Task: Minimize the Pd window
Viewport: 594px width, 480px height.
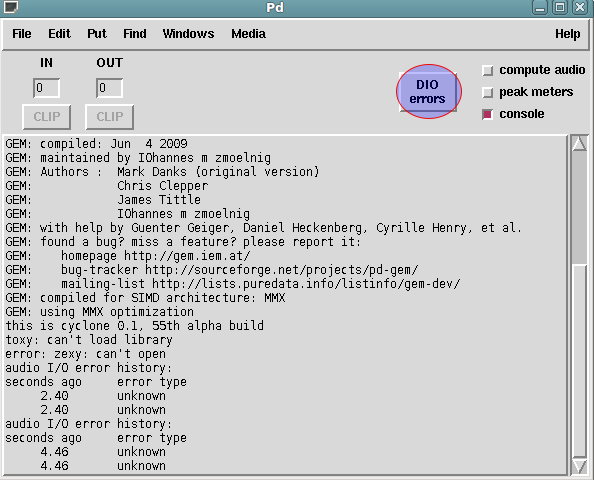Action: coord(540,7)
